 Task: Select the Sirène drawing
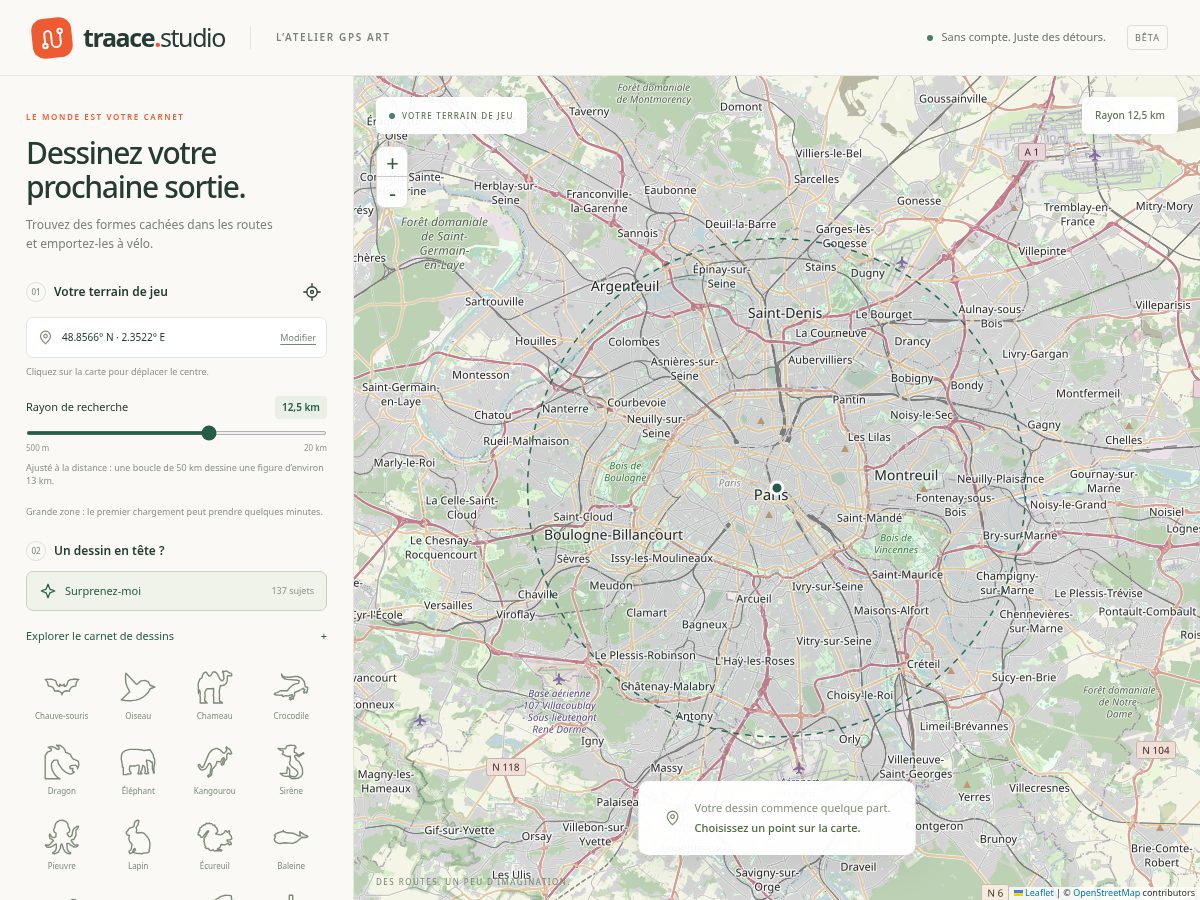[291, 770]
